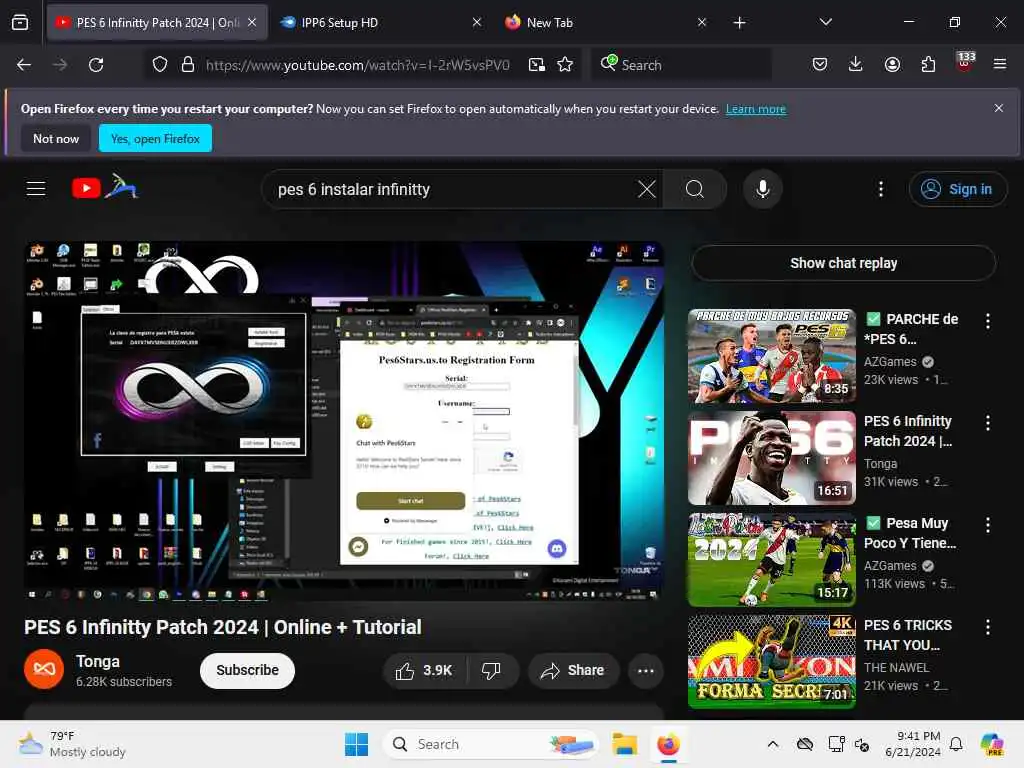View site security padlock info
The height and width of the screenshot is (768, 1024).
(188, 65)
